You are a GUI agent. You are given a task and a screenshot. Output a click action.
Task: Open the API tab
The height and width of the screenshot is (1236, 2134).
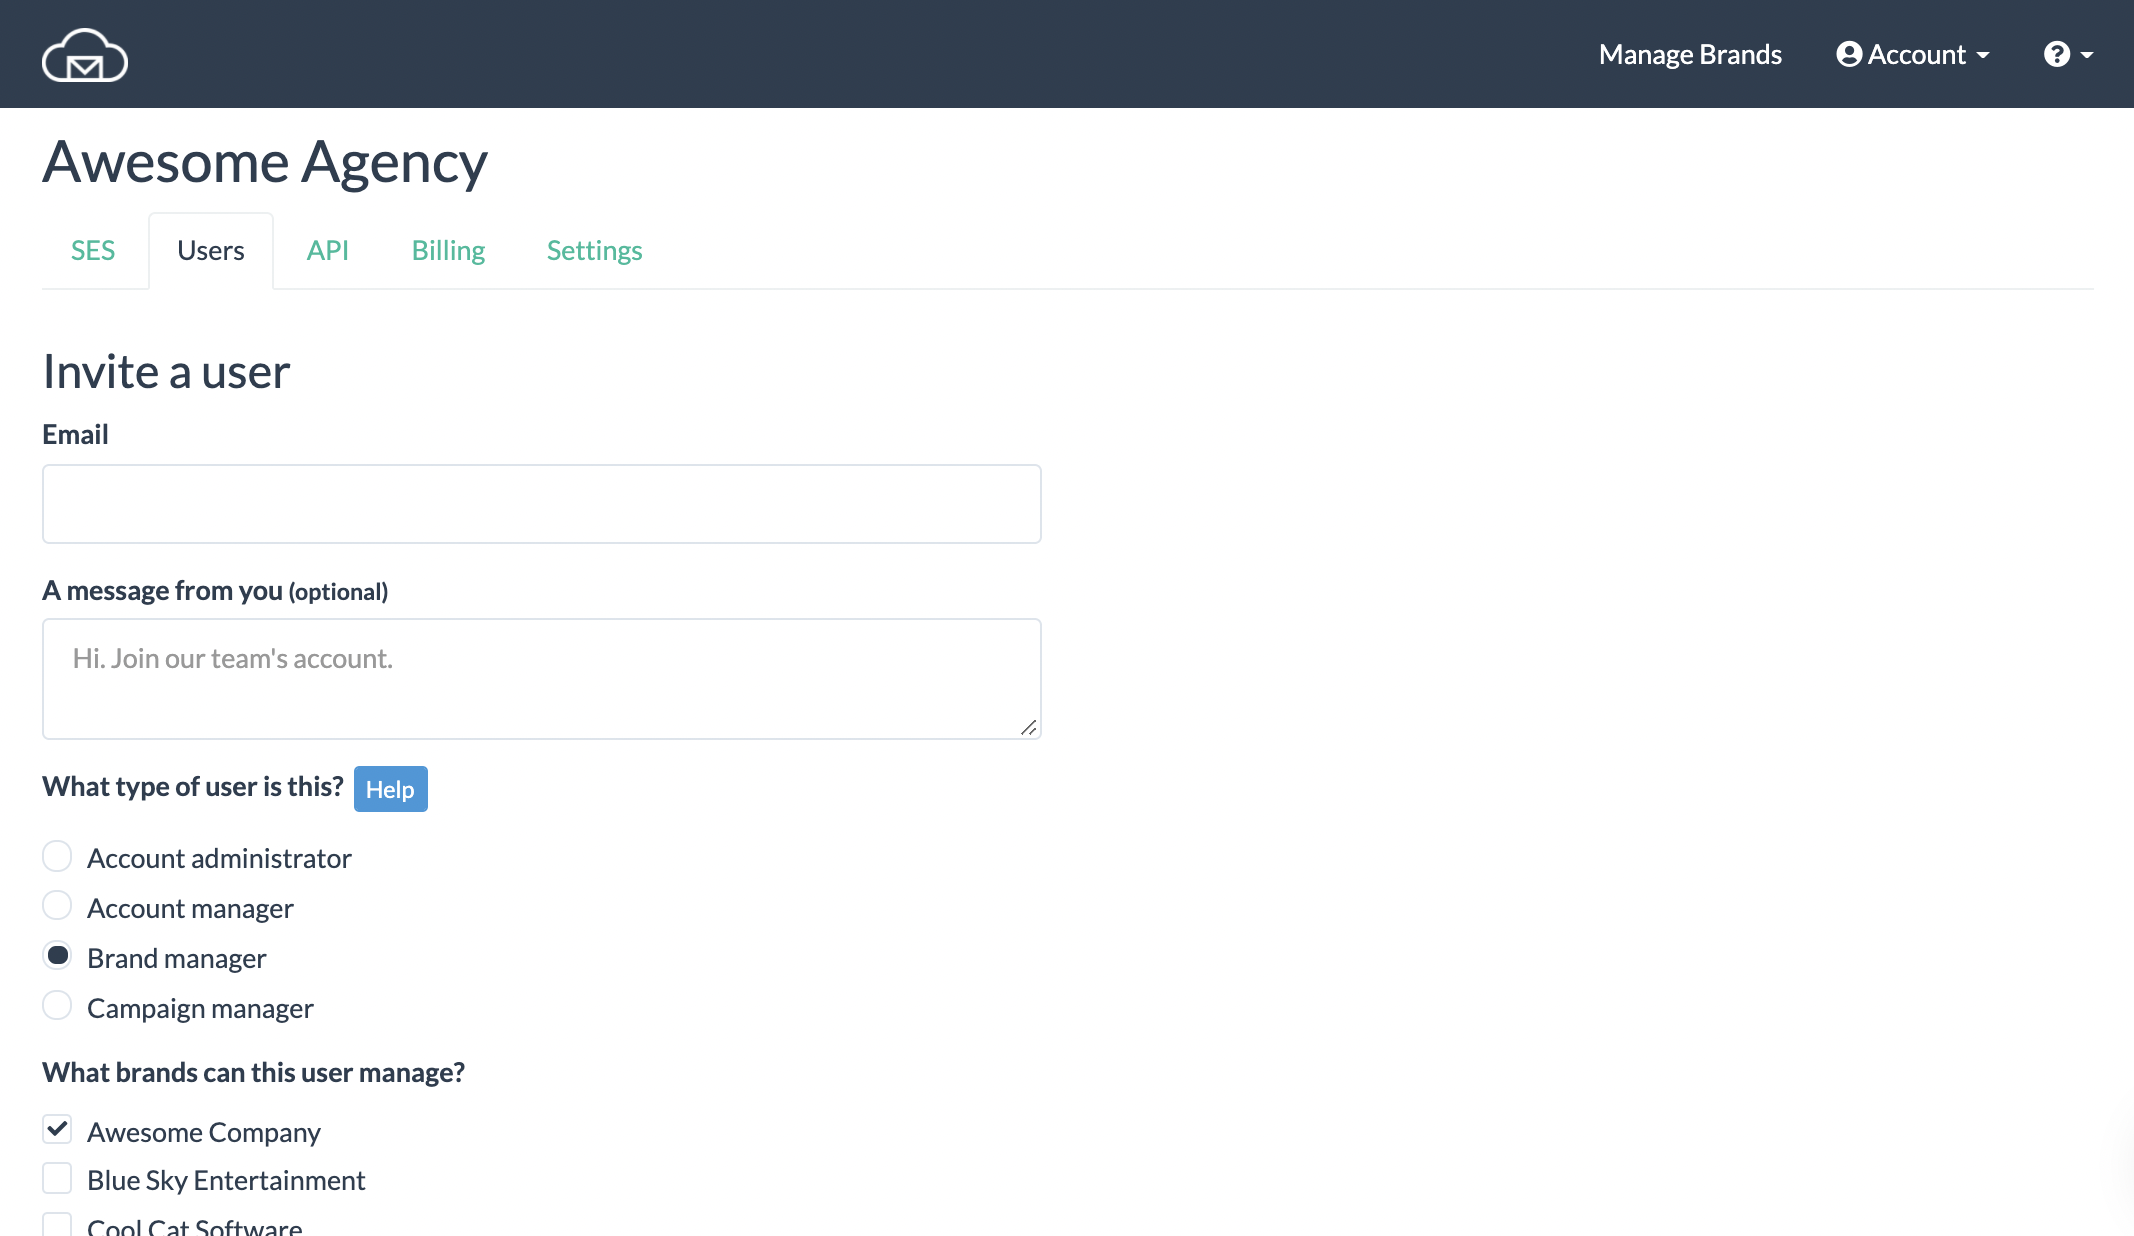pos(328,250)
